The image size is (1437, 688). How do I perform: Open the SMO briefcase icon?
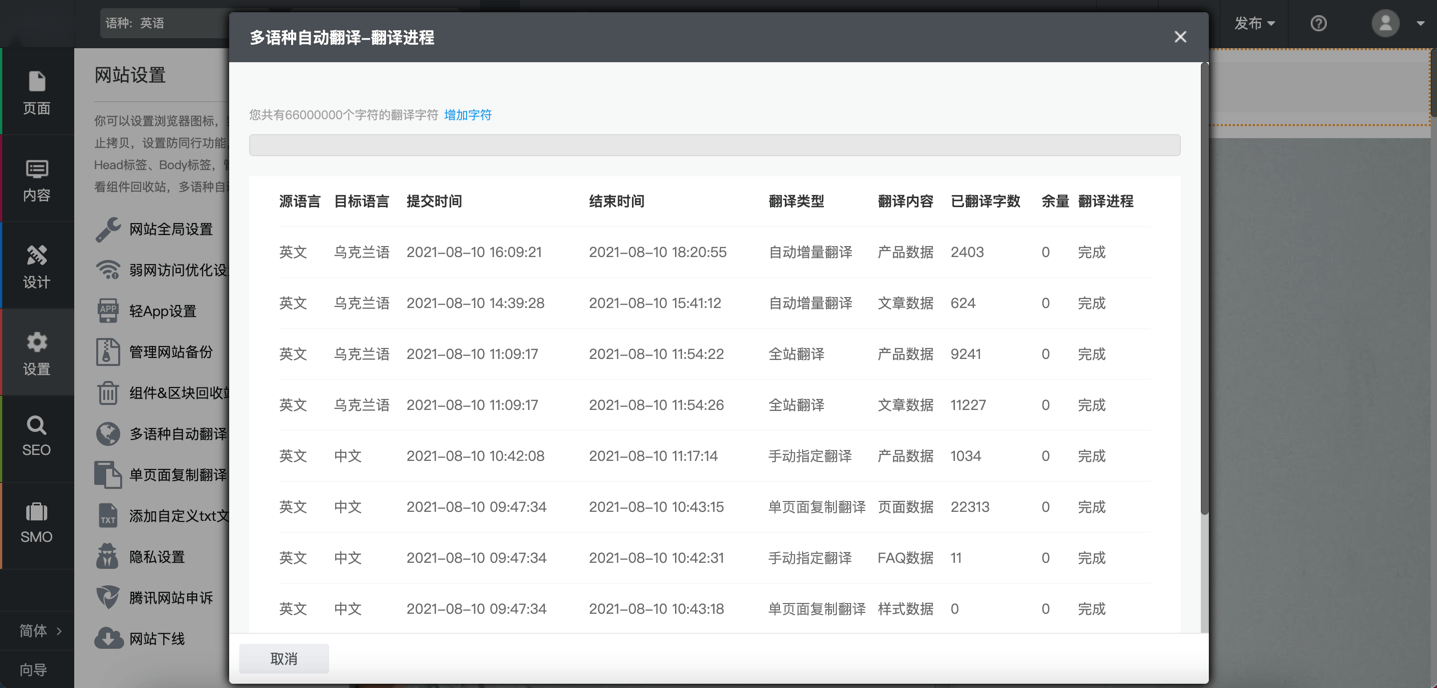click(37, 523)
